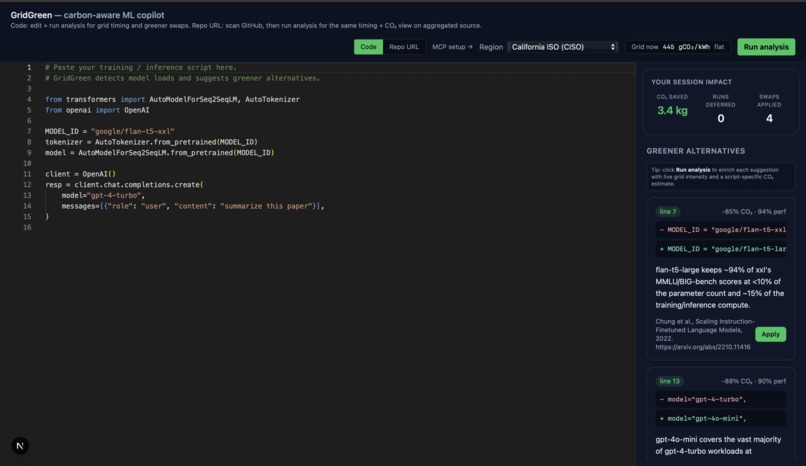Viewport: 806px width, 466px height.
Task: Click the added flan-t5-large diff line
Action: pyautogui.click(x=721, y=249)
